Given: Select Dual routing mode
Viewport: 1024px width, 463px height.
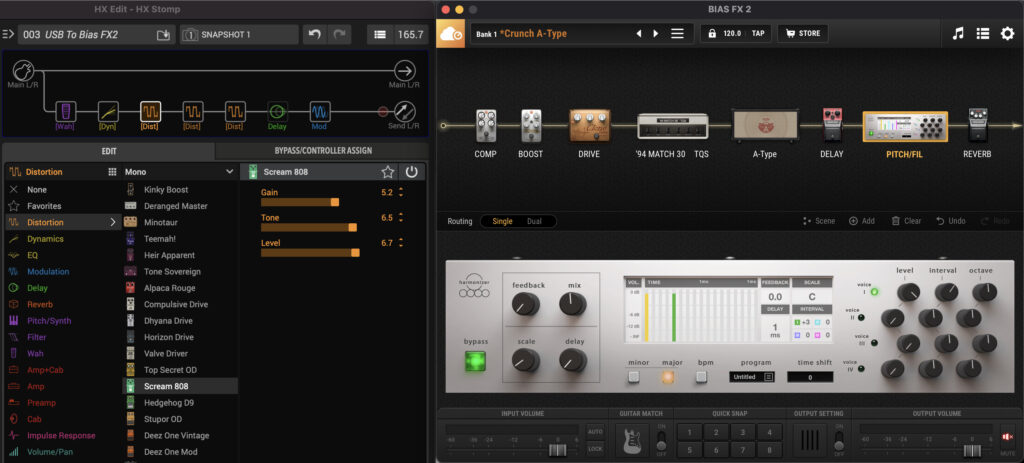Looking at the screenshot, I should [x=534, y=221].
